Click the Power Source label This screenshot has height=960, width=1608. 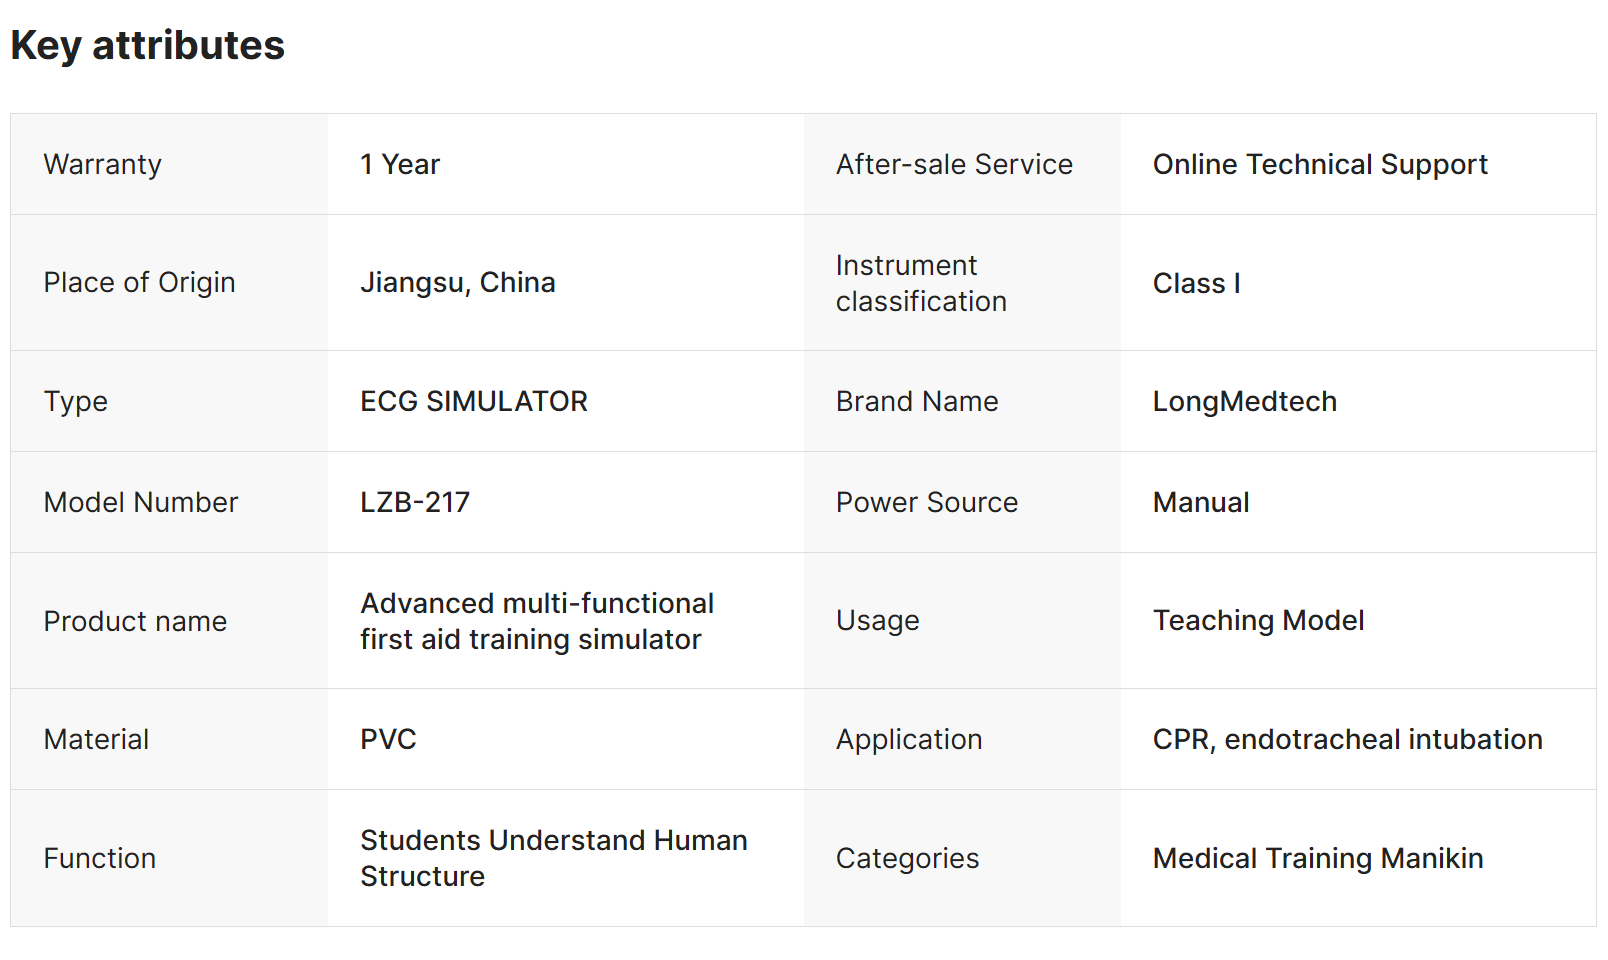pyautogui.click(x=926, y=502)
